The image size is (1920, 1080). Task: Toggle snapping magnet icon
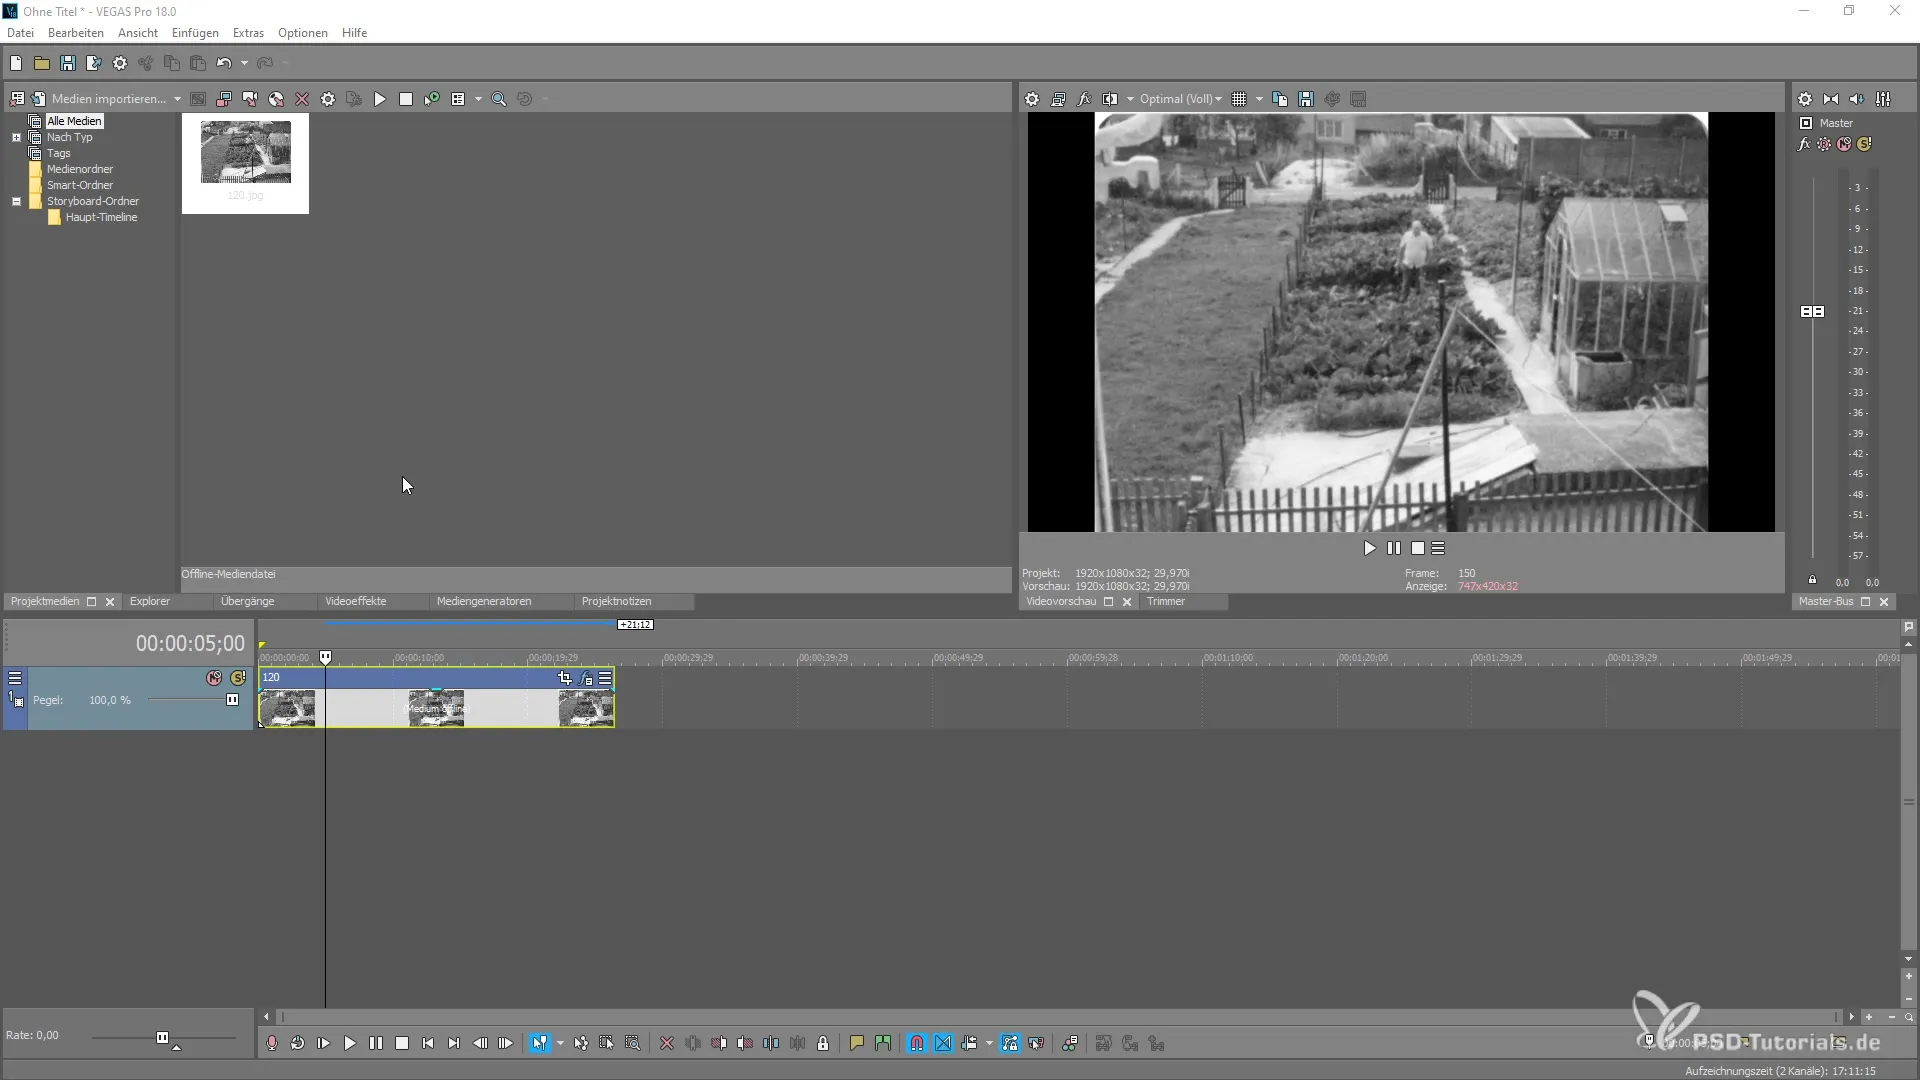pos(917,1043)
